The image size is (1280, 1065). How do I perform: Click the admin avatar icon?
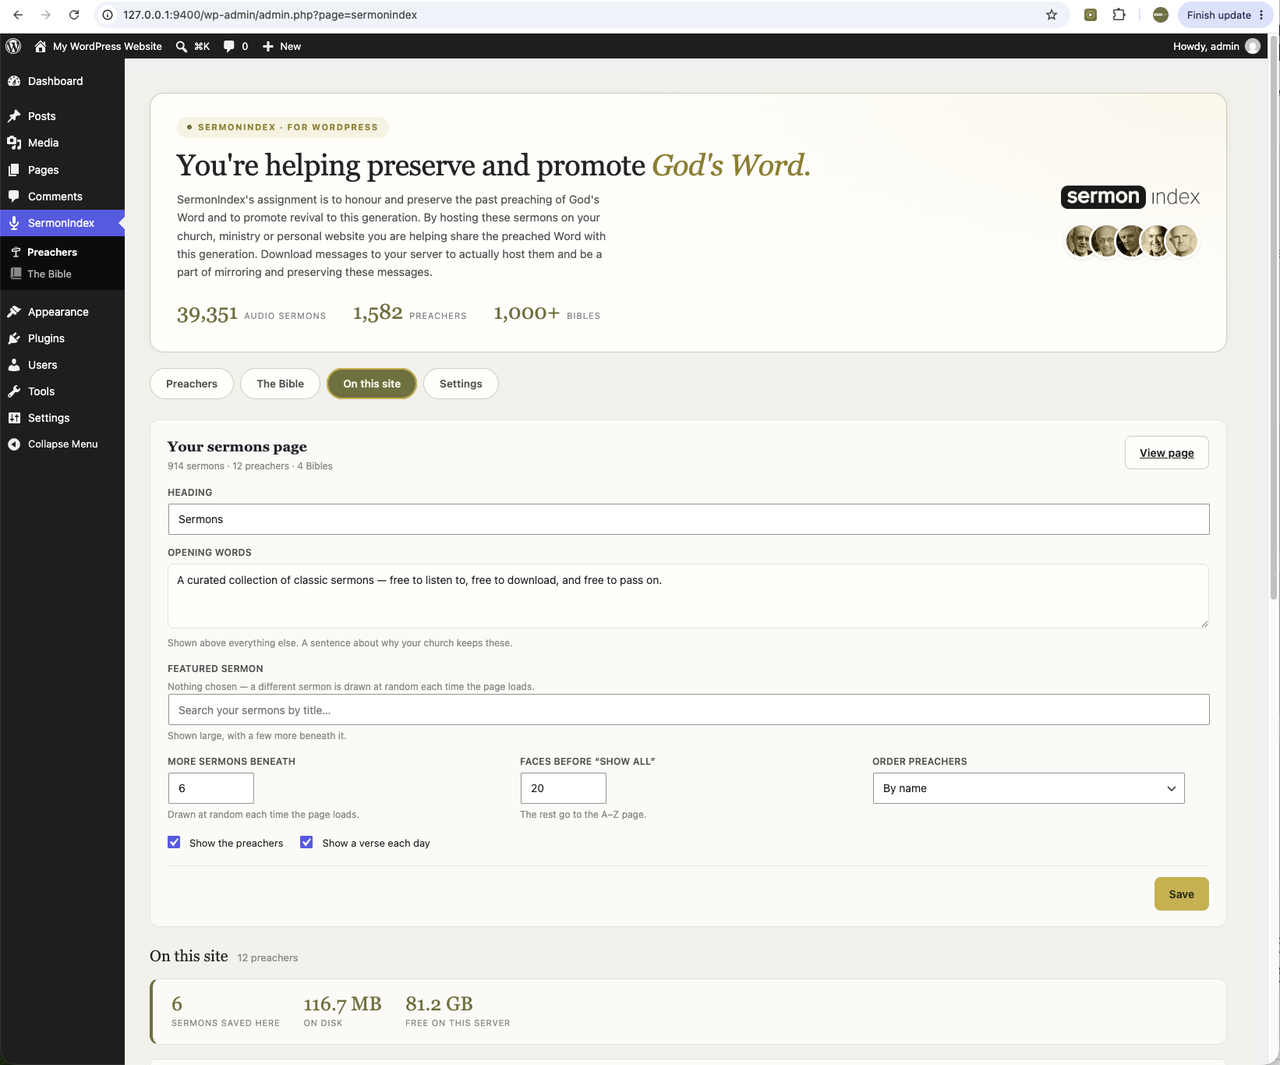pyautogui.click(x=1252, y=46)
